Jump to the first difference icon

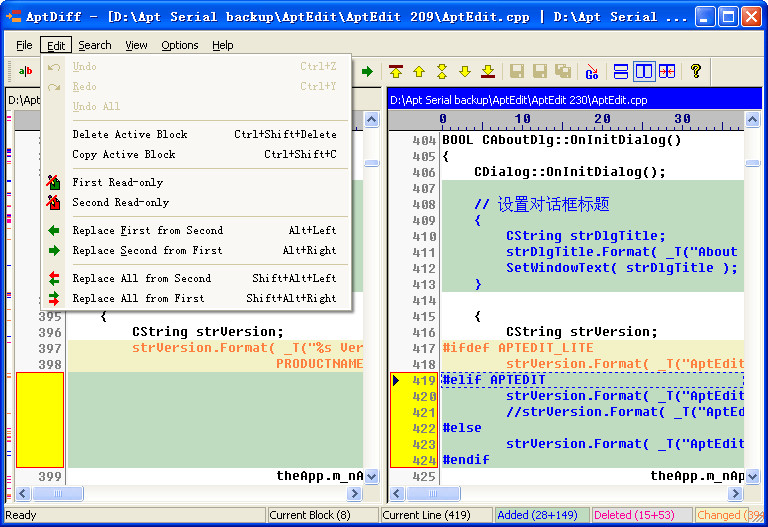(396, 72)
